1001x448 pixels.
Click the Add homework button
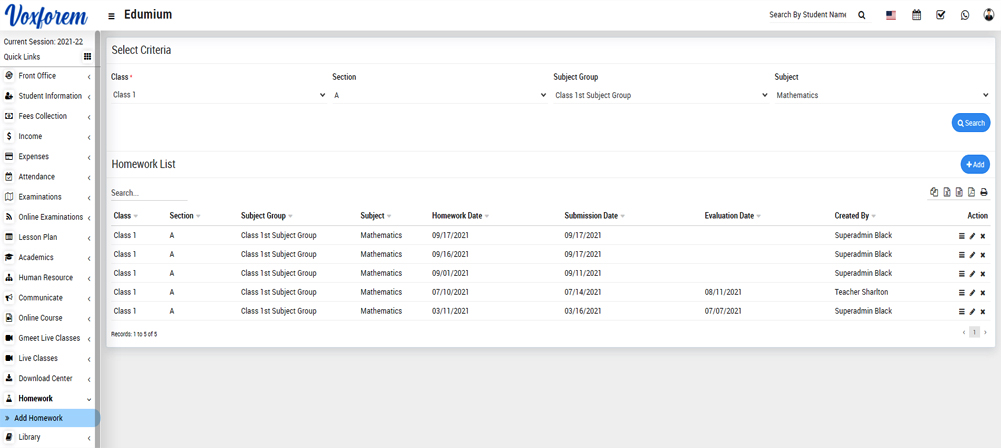pyautogui.click(x=975, y=164)
